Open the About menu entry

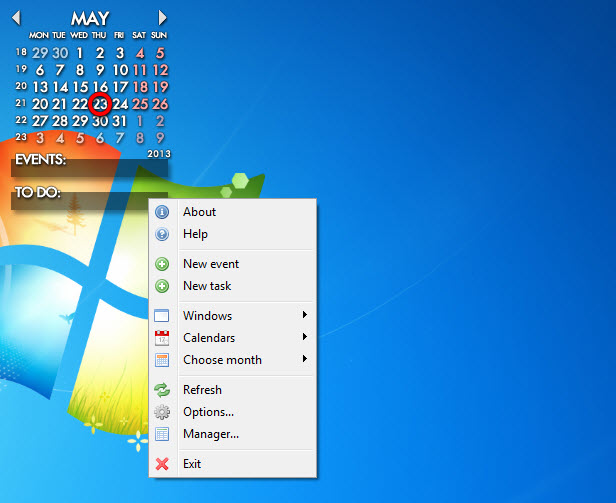tap(233, 212)
